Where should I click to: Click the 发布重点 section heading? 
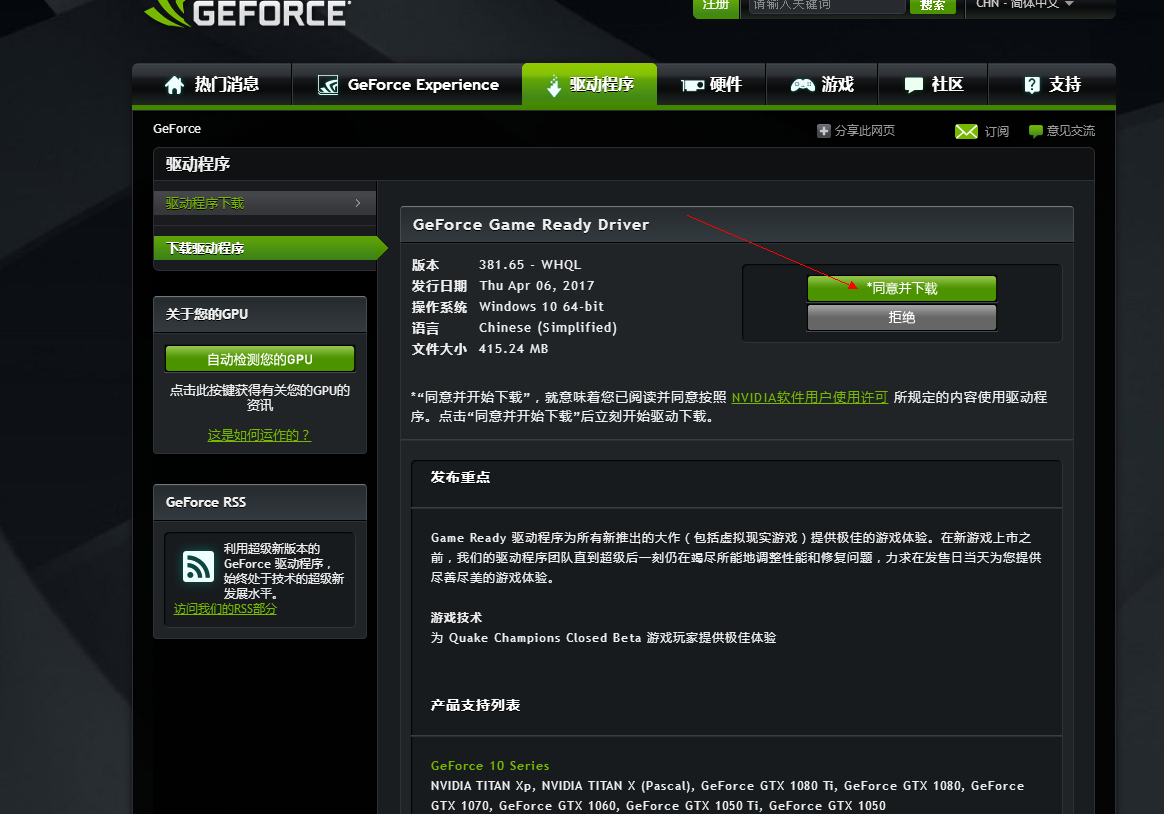(460, 477)
